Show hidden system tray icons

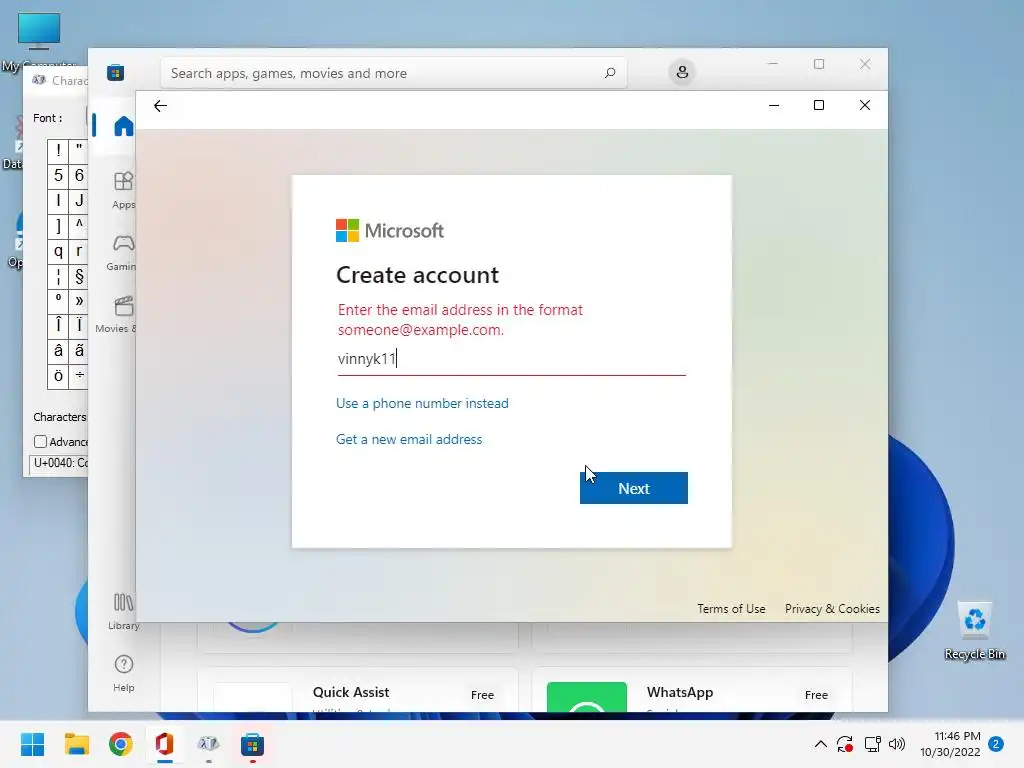point(820,744)
